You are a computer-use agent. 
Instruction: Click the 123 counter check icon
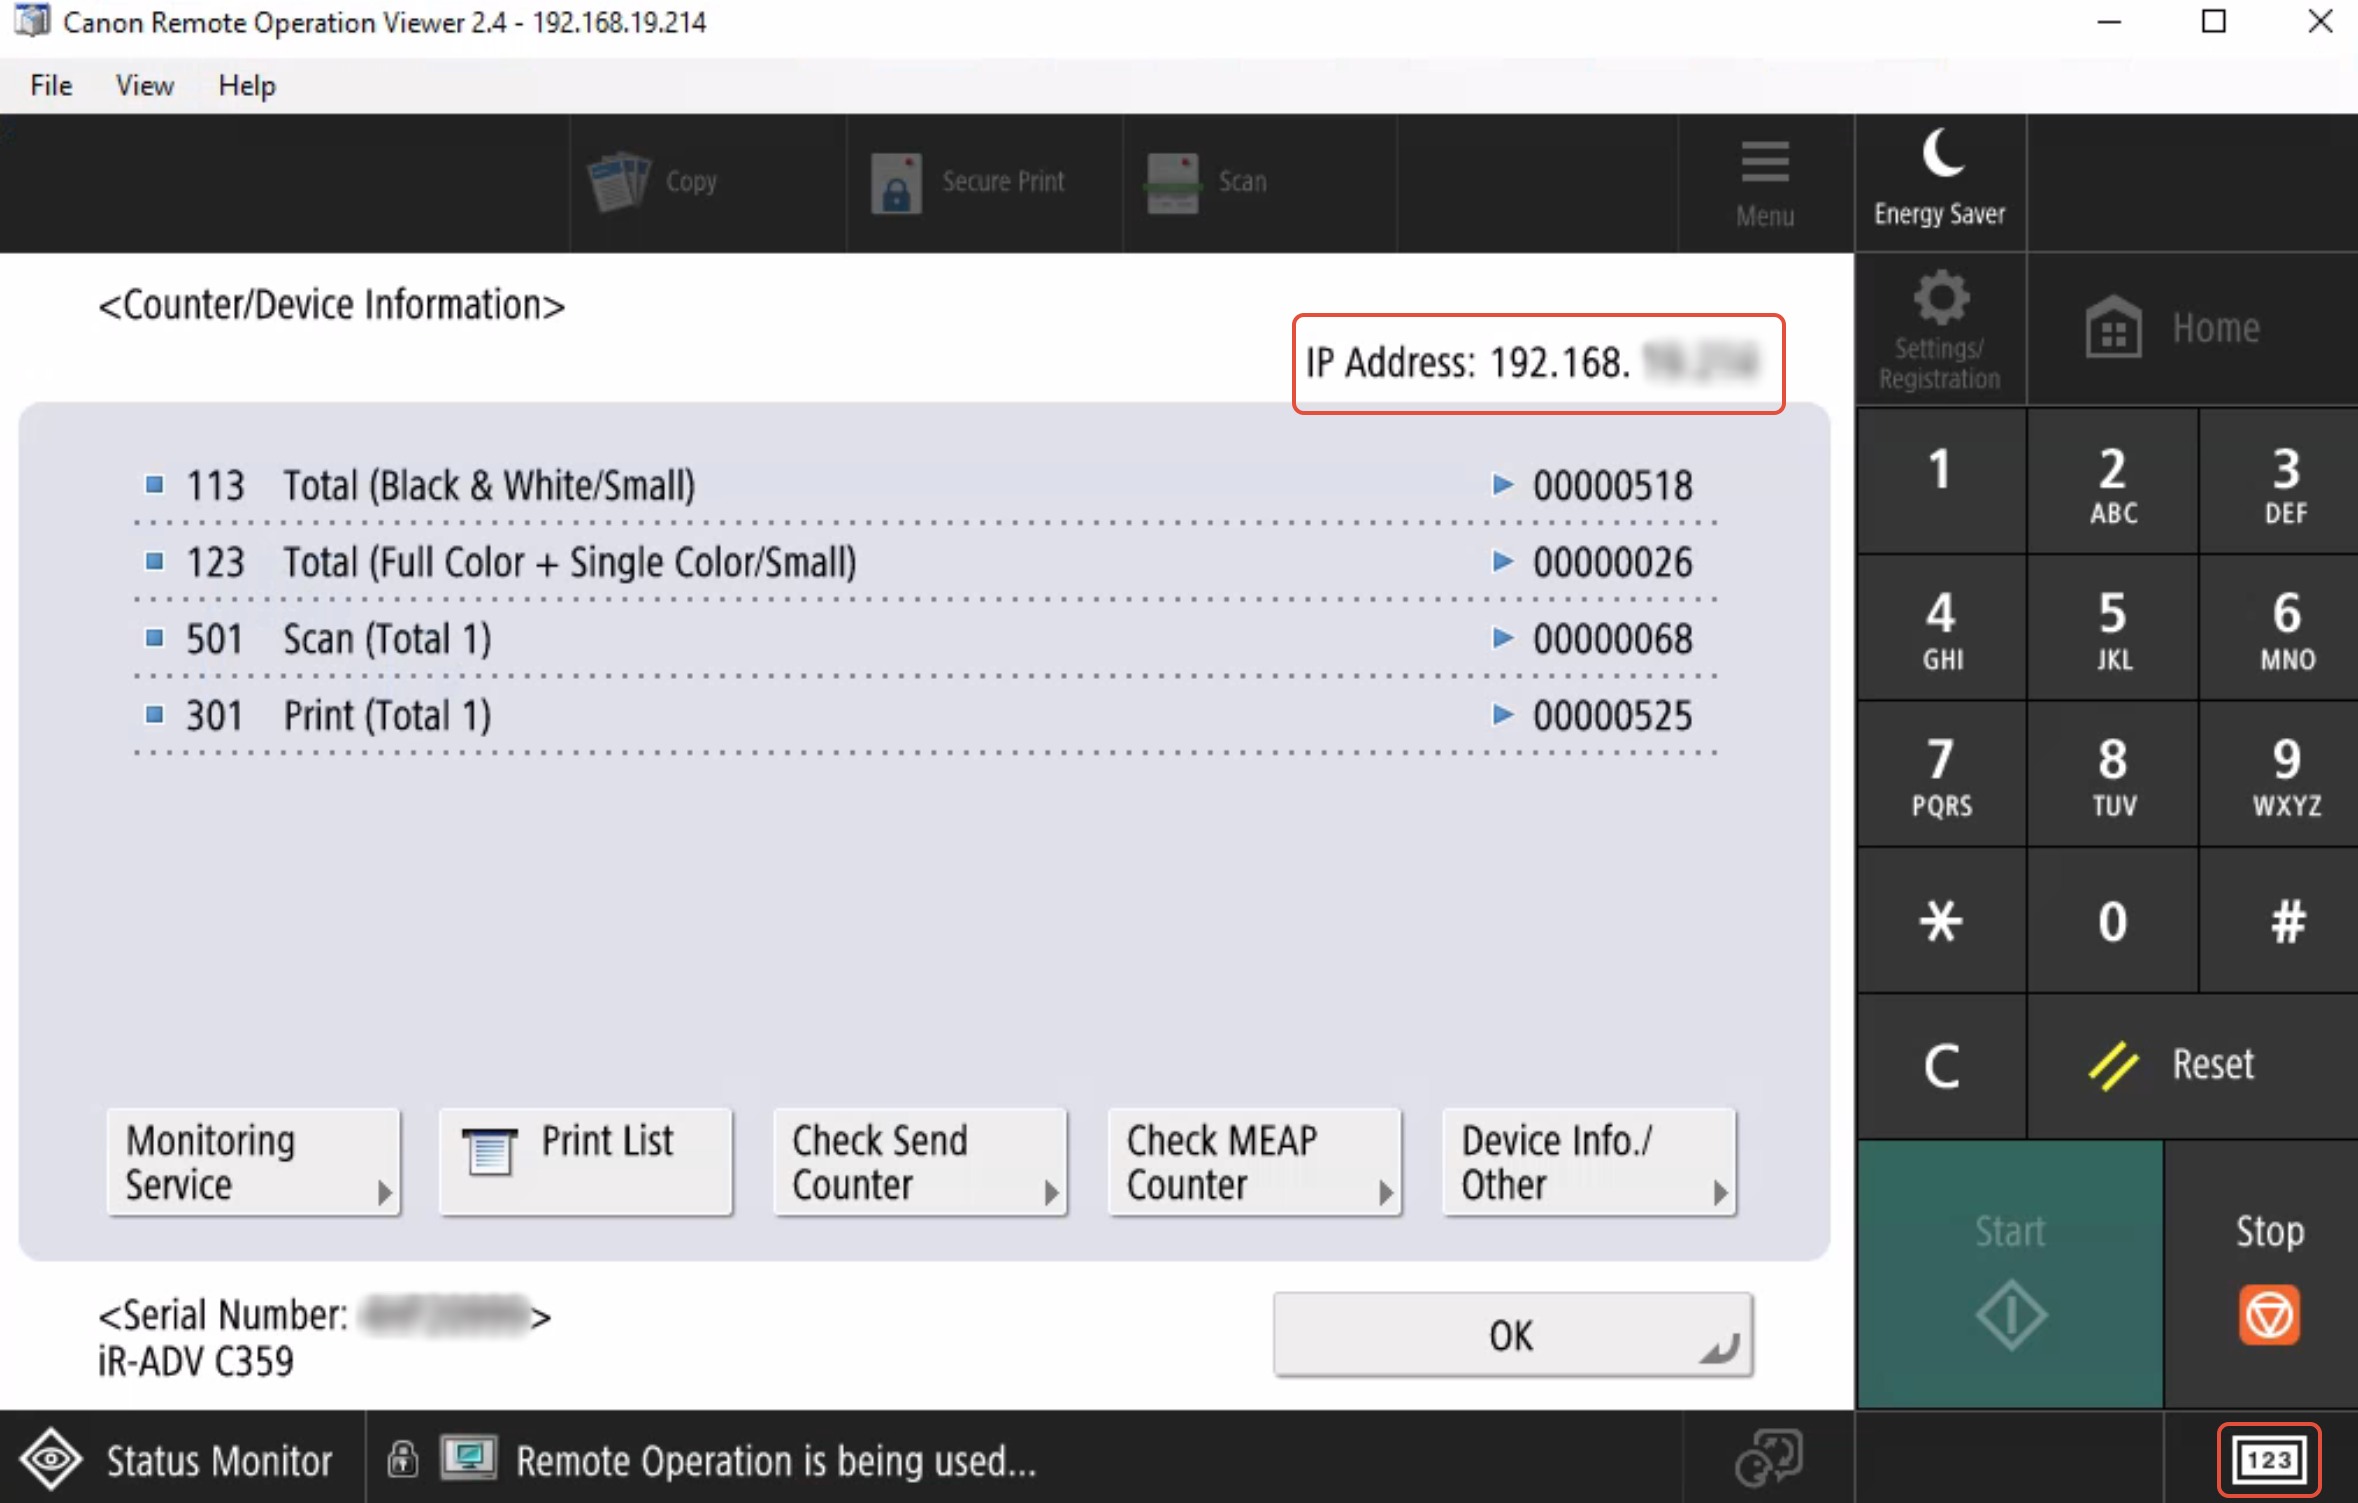(x=2268, y=1460)
